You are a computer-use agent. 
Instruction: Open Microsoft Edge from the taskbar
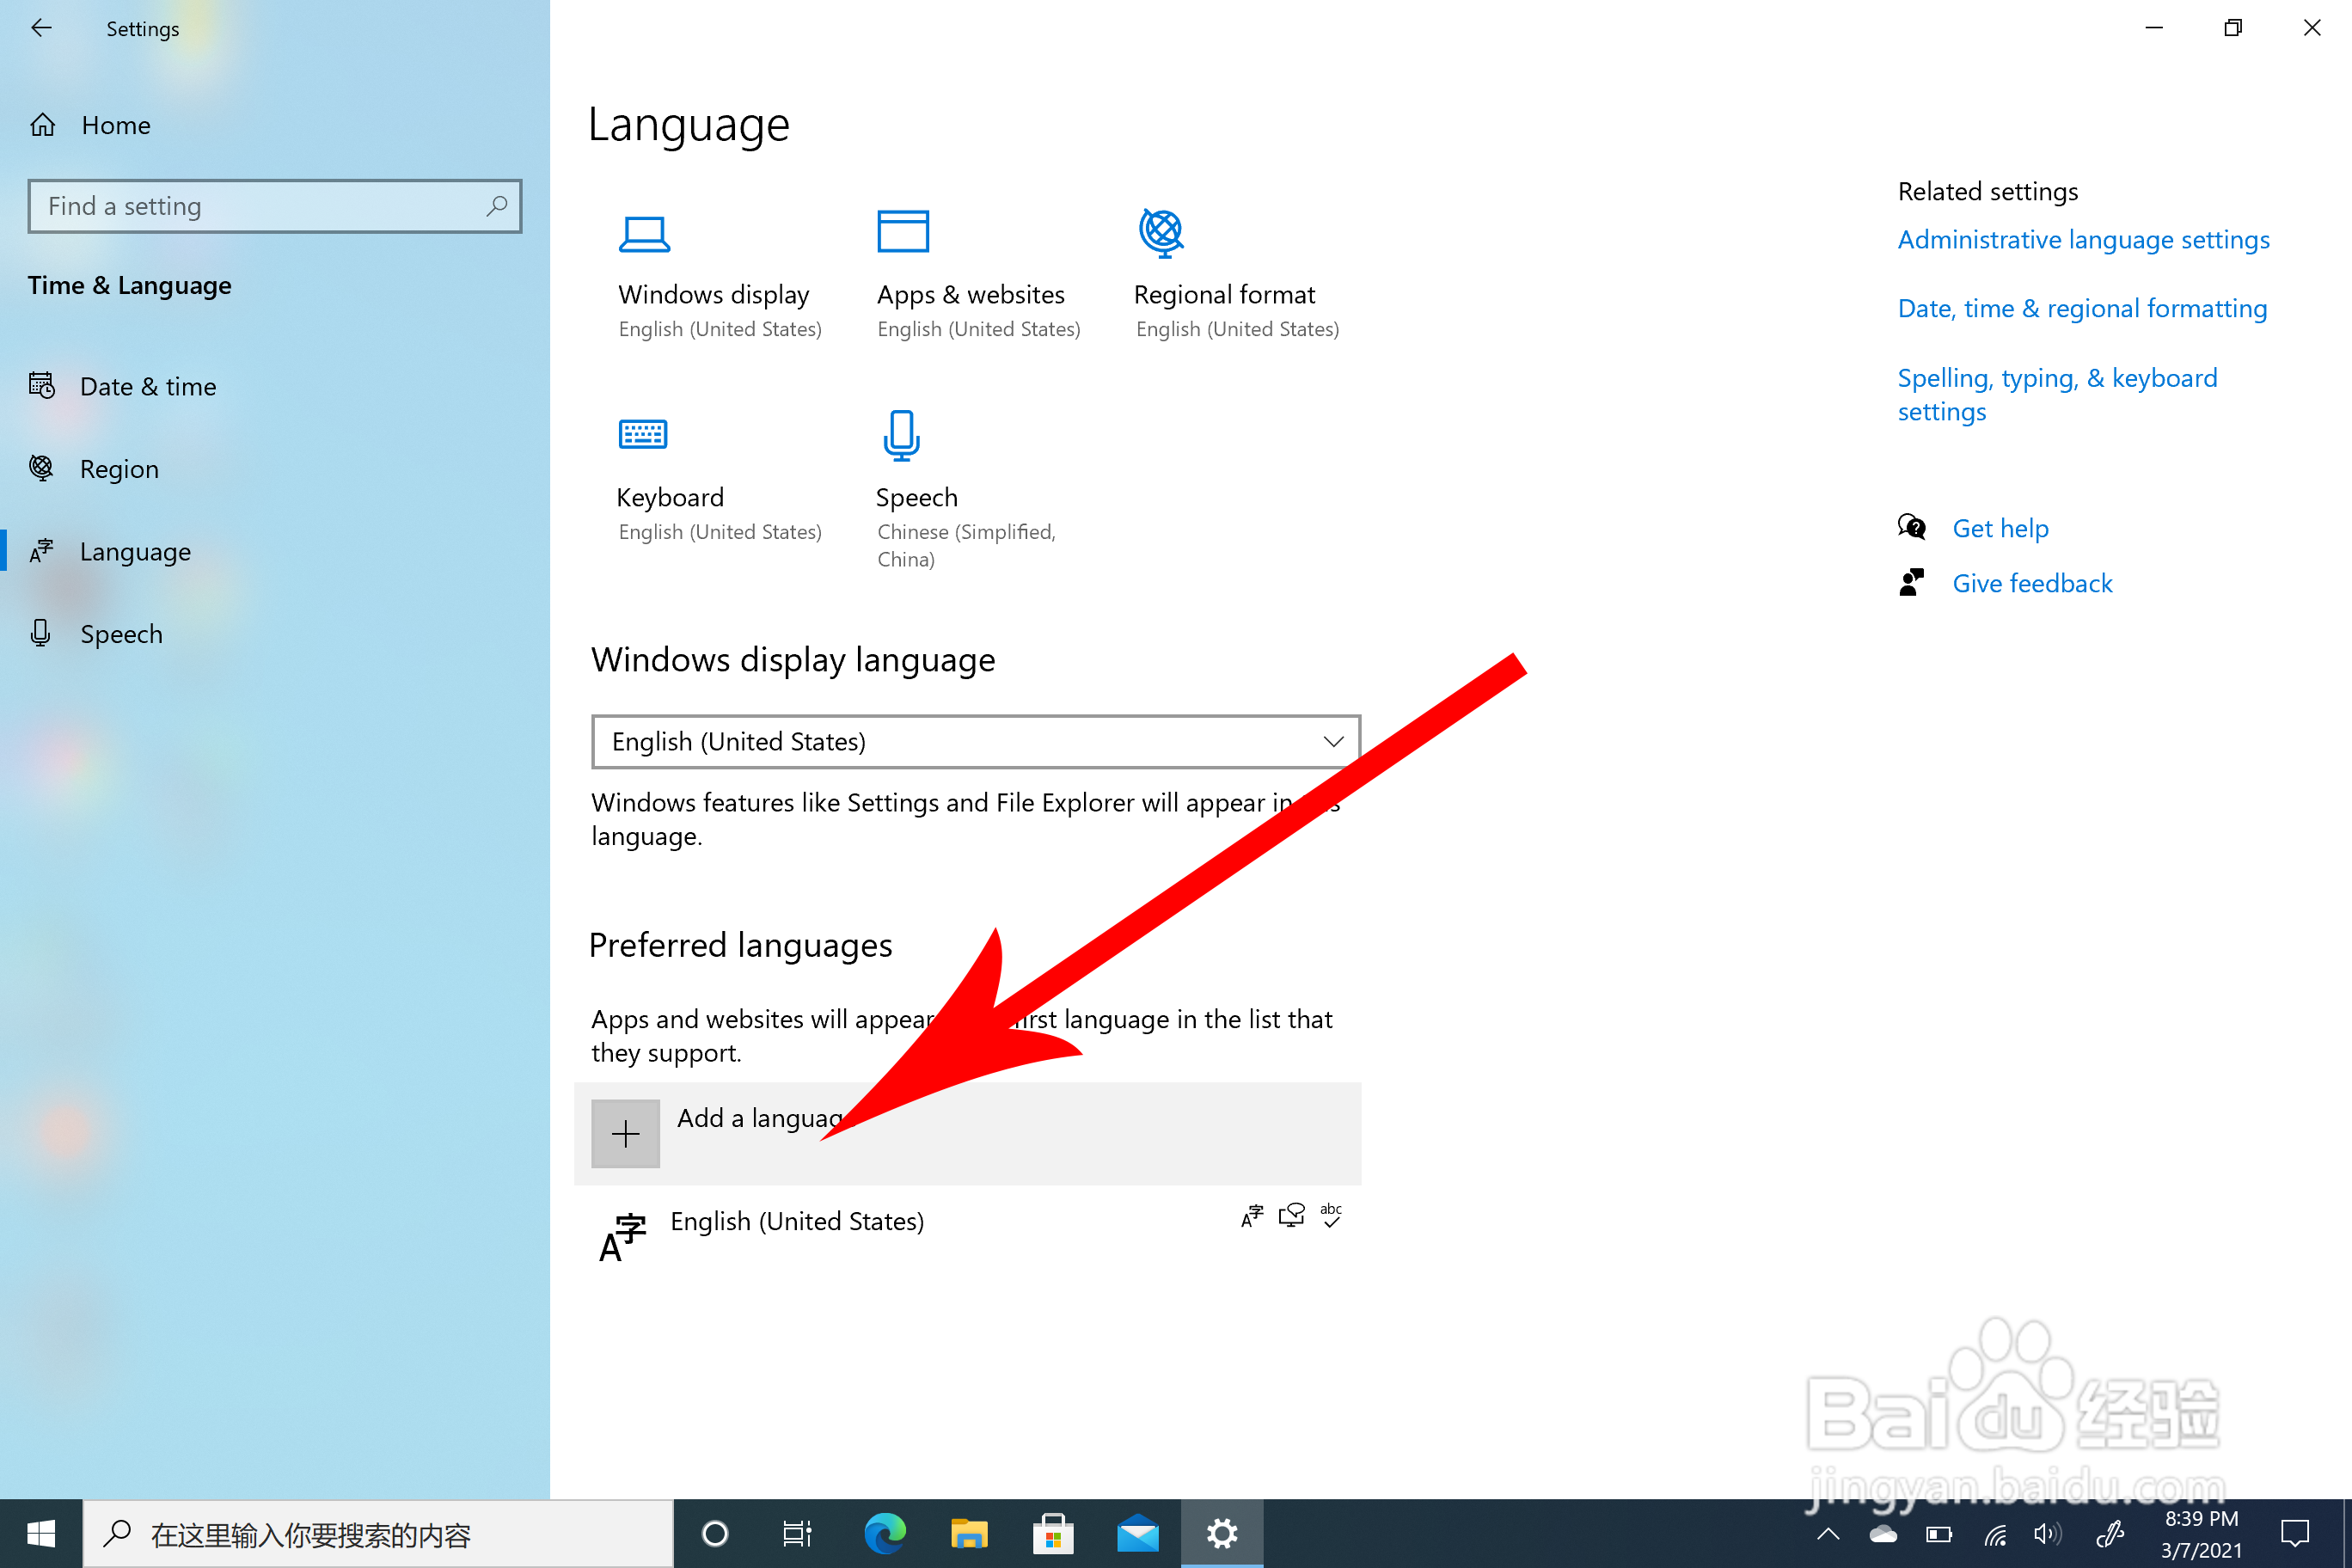[884, 1533]
